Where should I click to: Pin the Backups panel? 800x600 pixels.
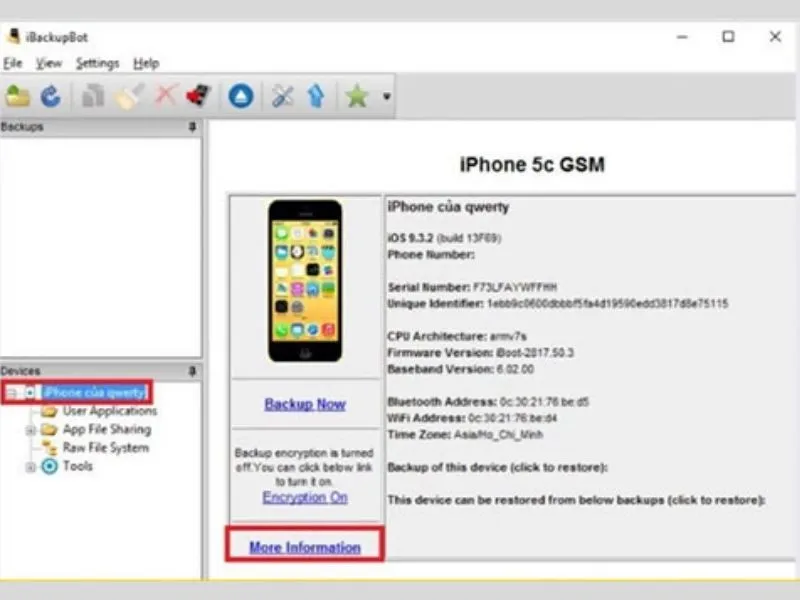192,127
